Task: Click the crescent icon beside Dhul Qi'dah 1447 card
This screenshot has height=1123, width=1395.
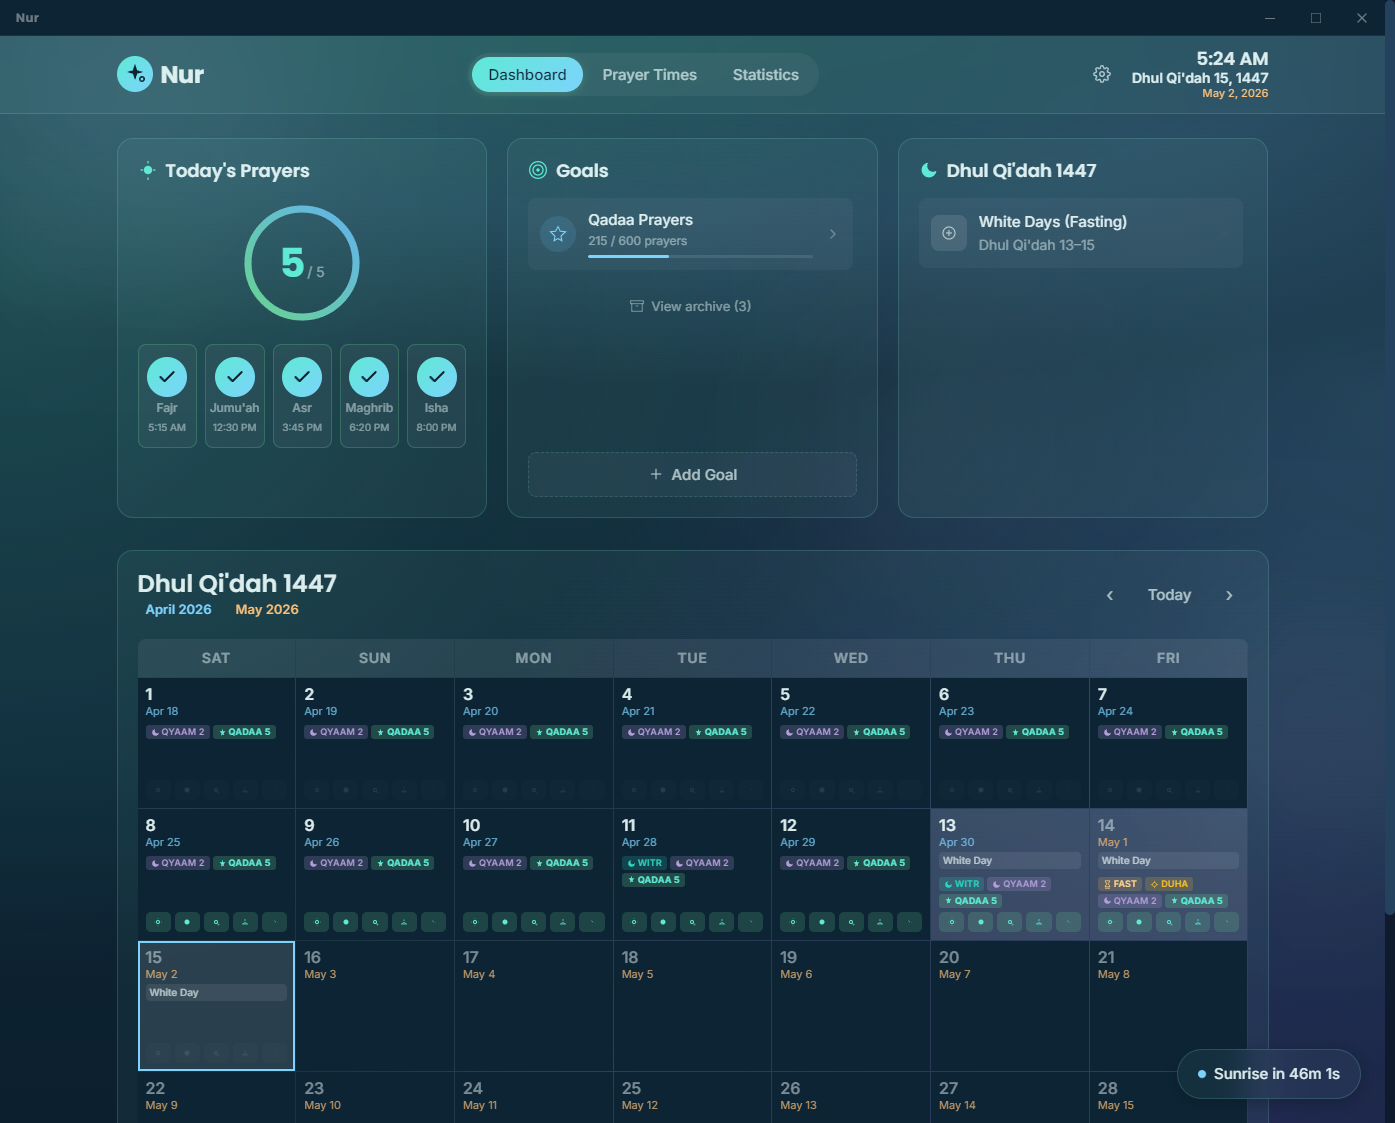Action: (x=929, y=170)
